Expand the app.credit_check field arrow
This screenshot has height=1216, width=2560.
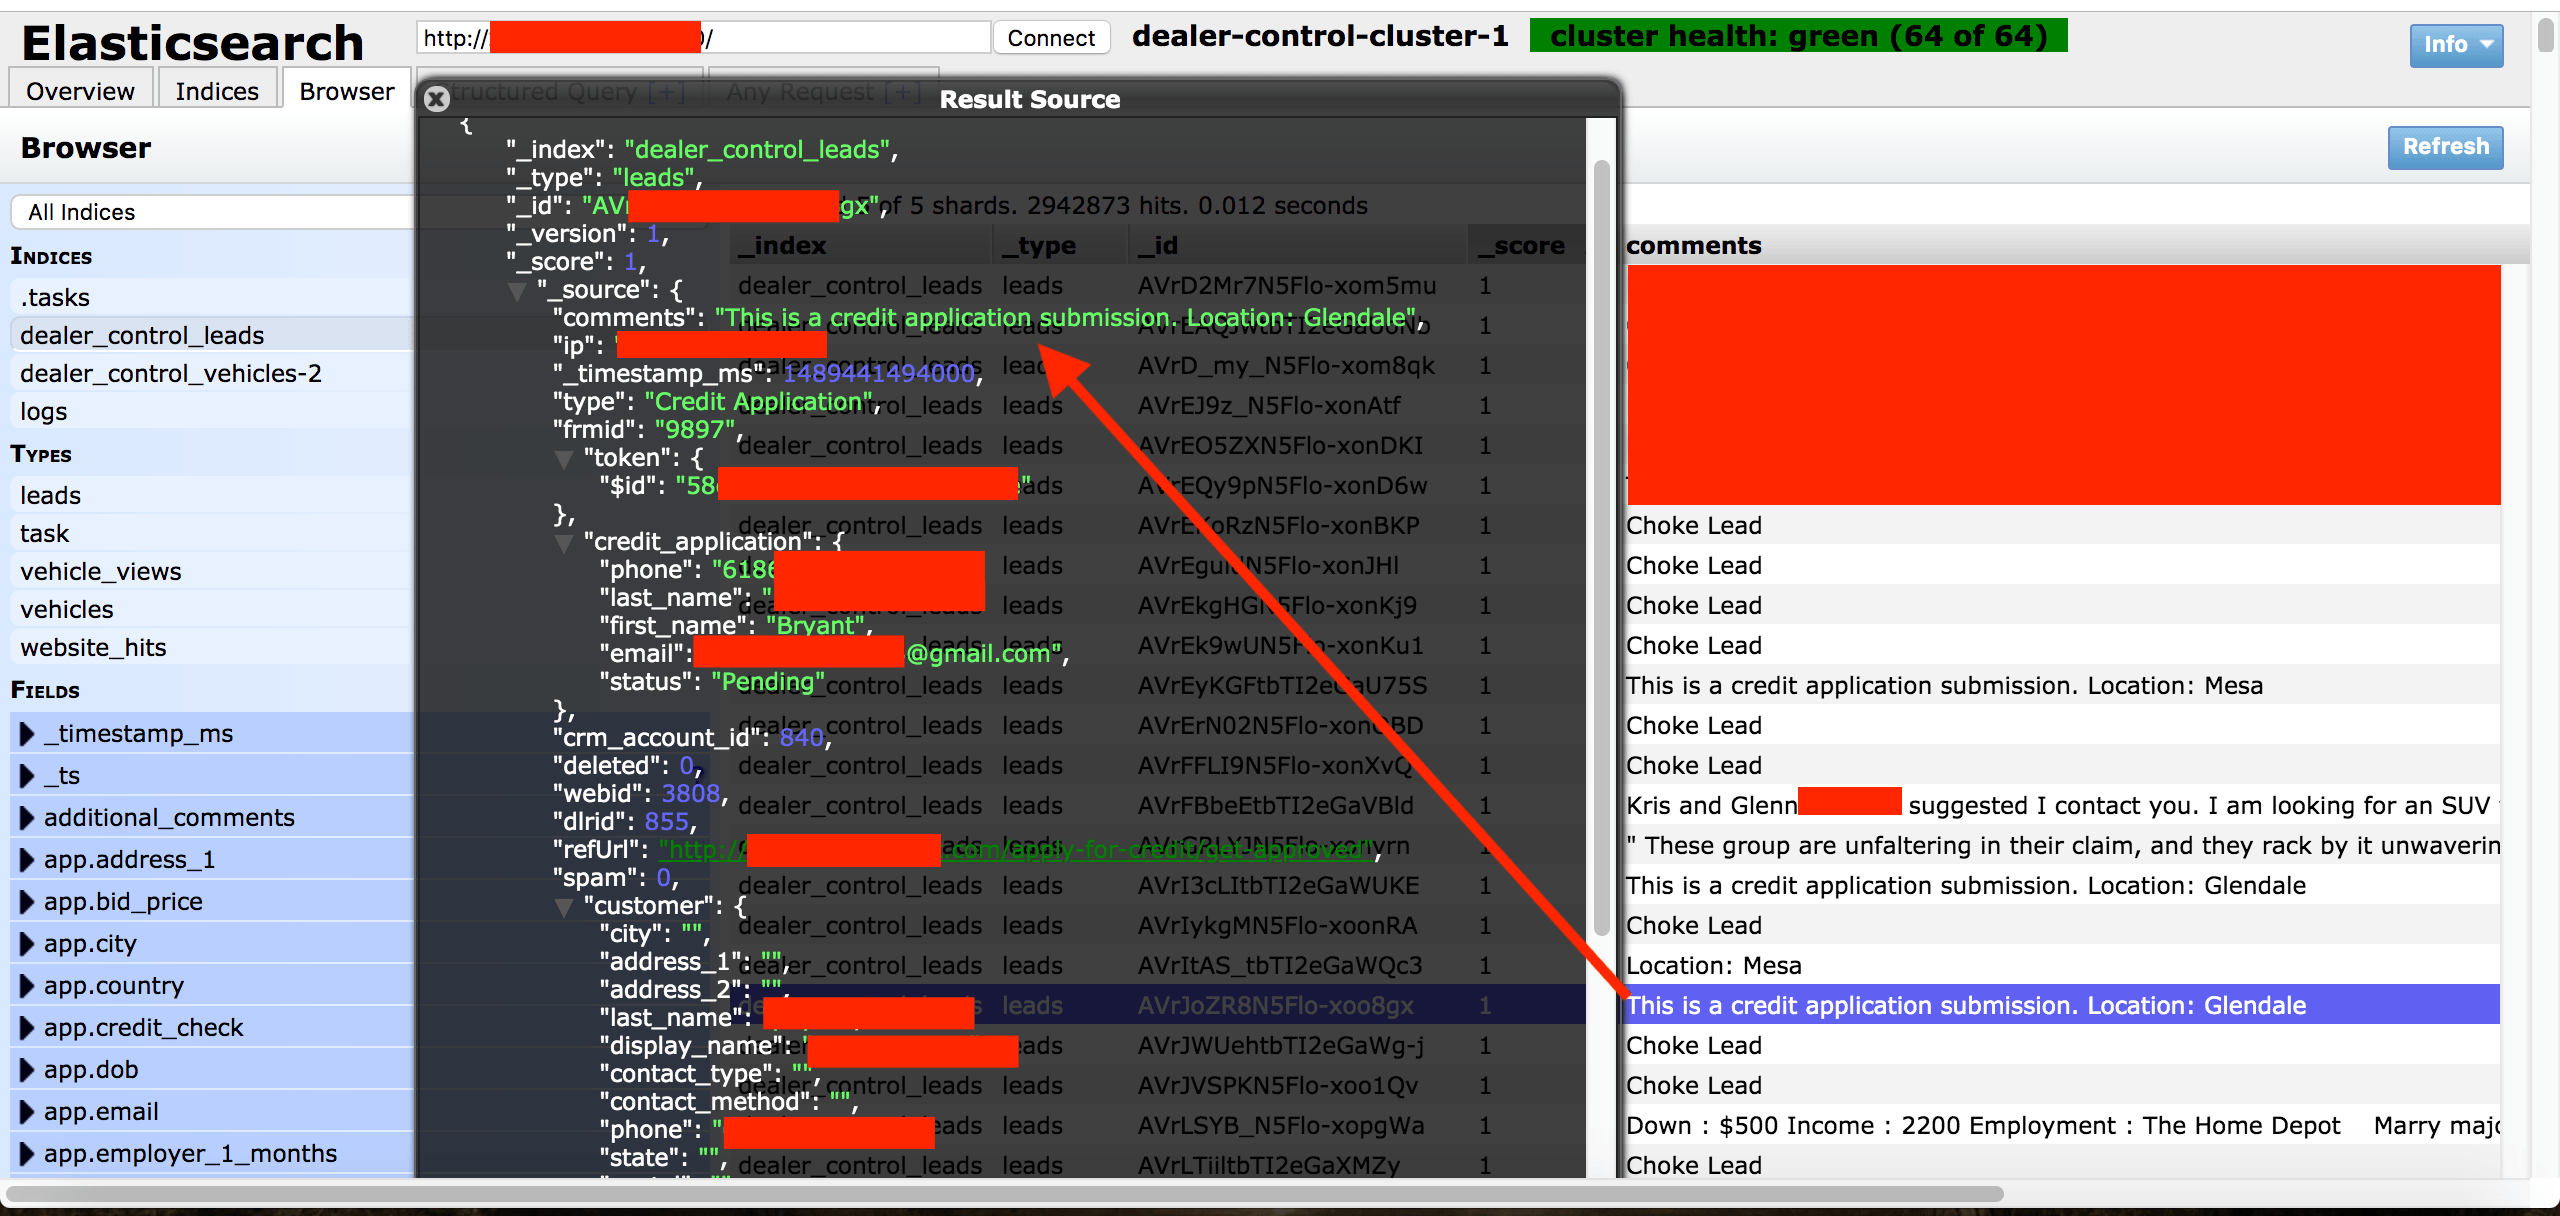click(27, 1028)
